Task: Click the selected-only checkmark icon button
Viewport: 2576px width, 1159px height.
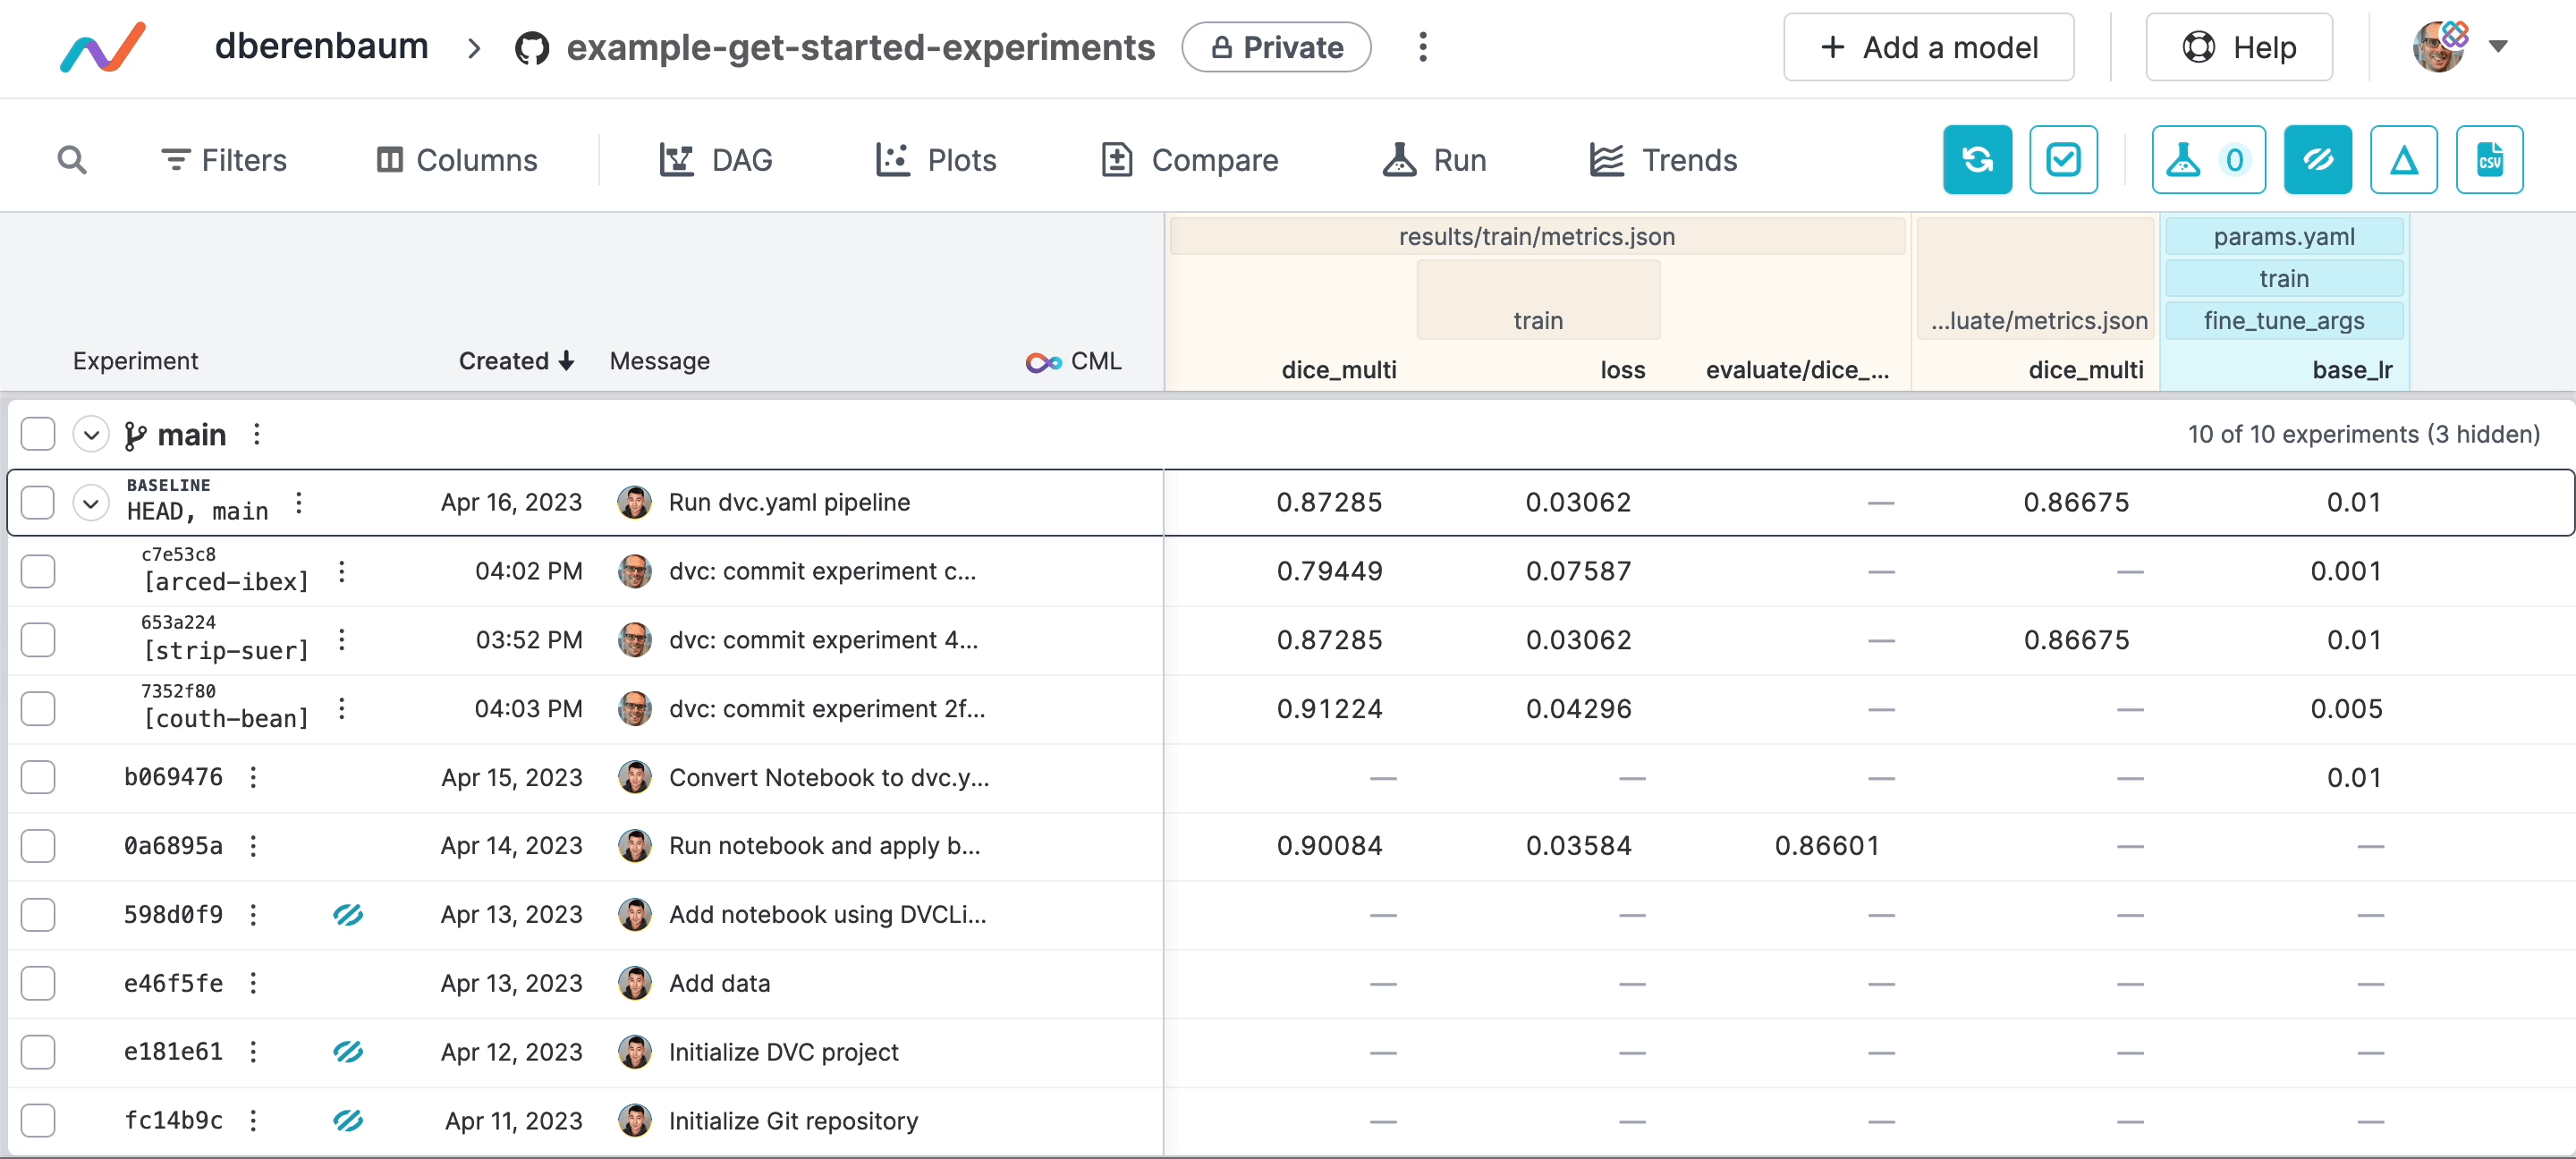Action: pyautogui.click(x=2062, y=160)
